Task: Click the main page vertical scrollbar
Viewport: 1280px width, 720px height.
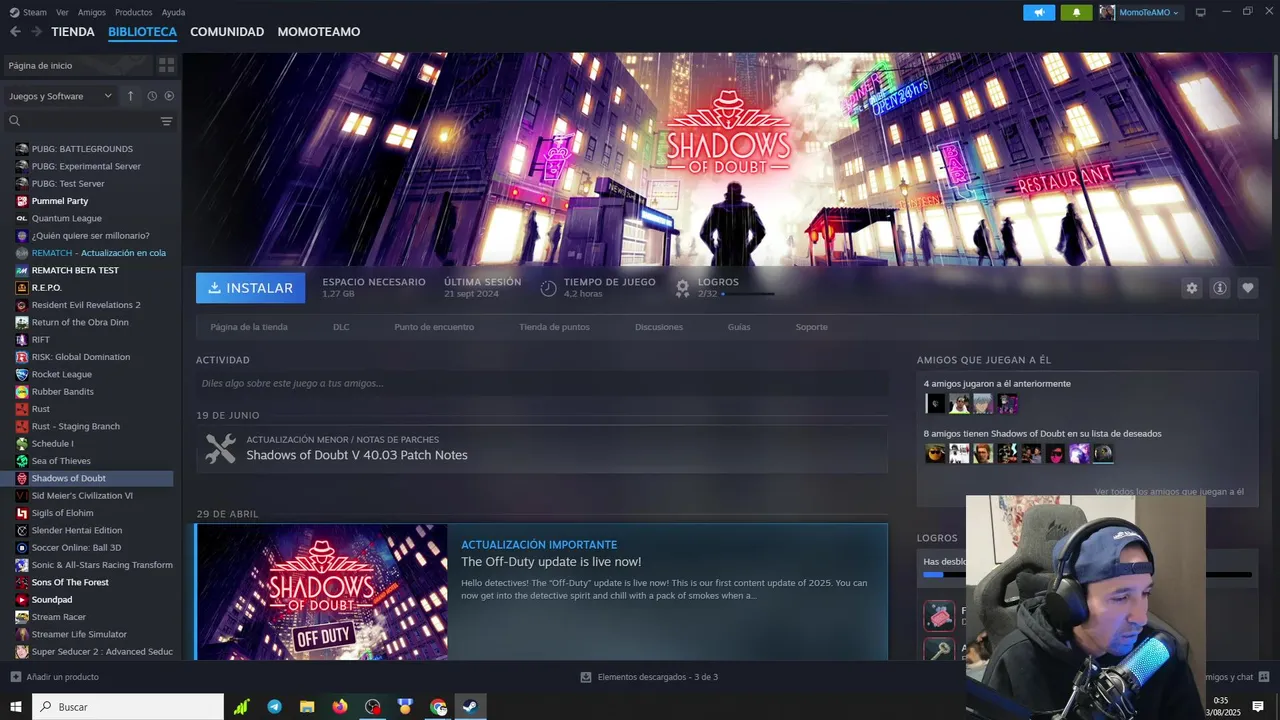Action: pyautogui.click(x=1275, y=97)
